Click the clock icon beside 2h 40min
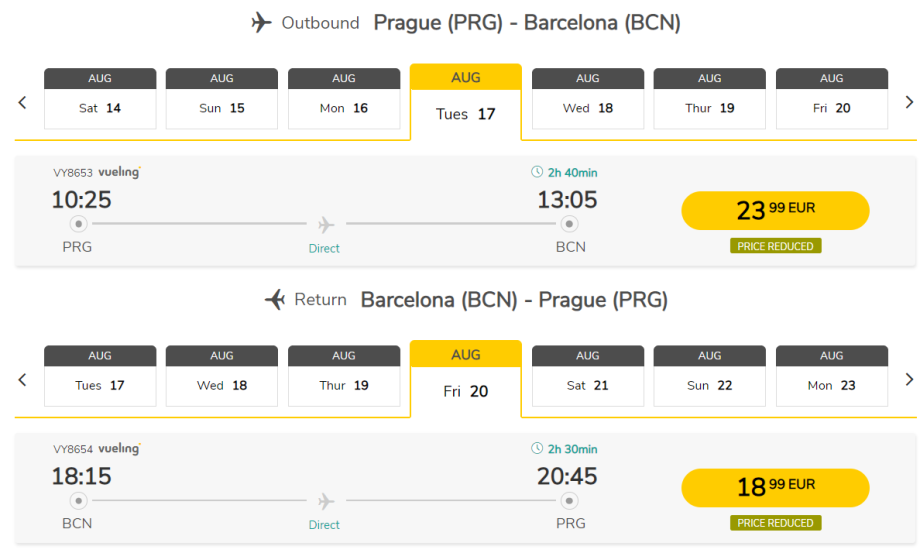 (537, 173)
